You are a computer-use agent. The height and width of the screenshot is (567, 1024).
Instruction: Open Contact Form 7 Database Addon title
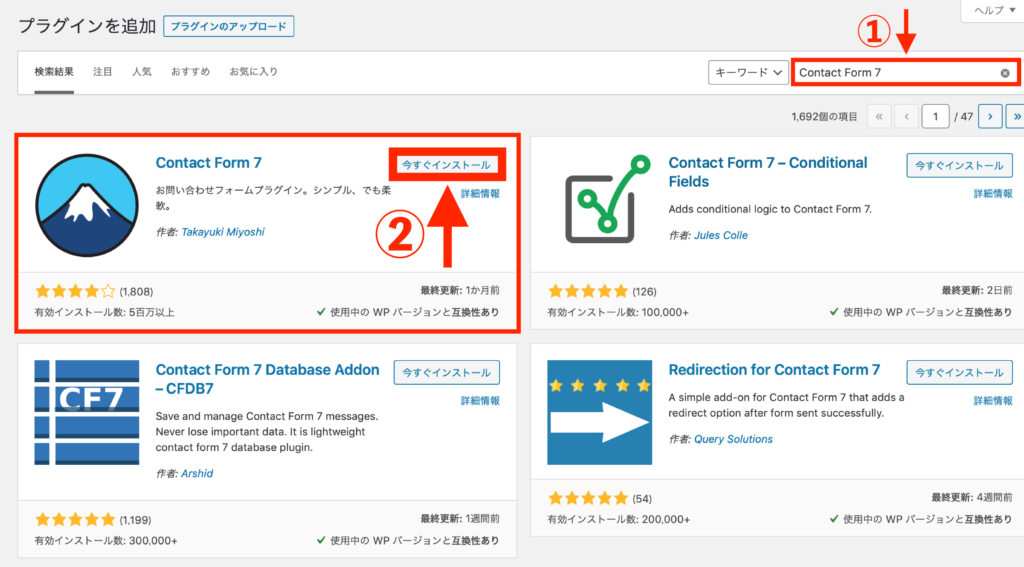(267, 379)
